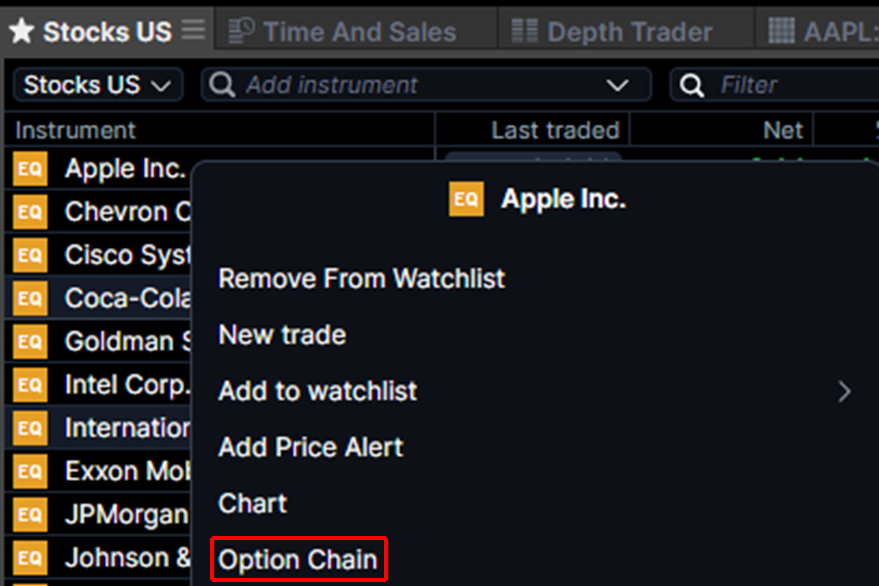Click the EQ badge in context menu header
Viewport: 879px width, 586px height.
(x=466, y=199)
